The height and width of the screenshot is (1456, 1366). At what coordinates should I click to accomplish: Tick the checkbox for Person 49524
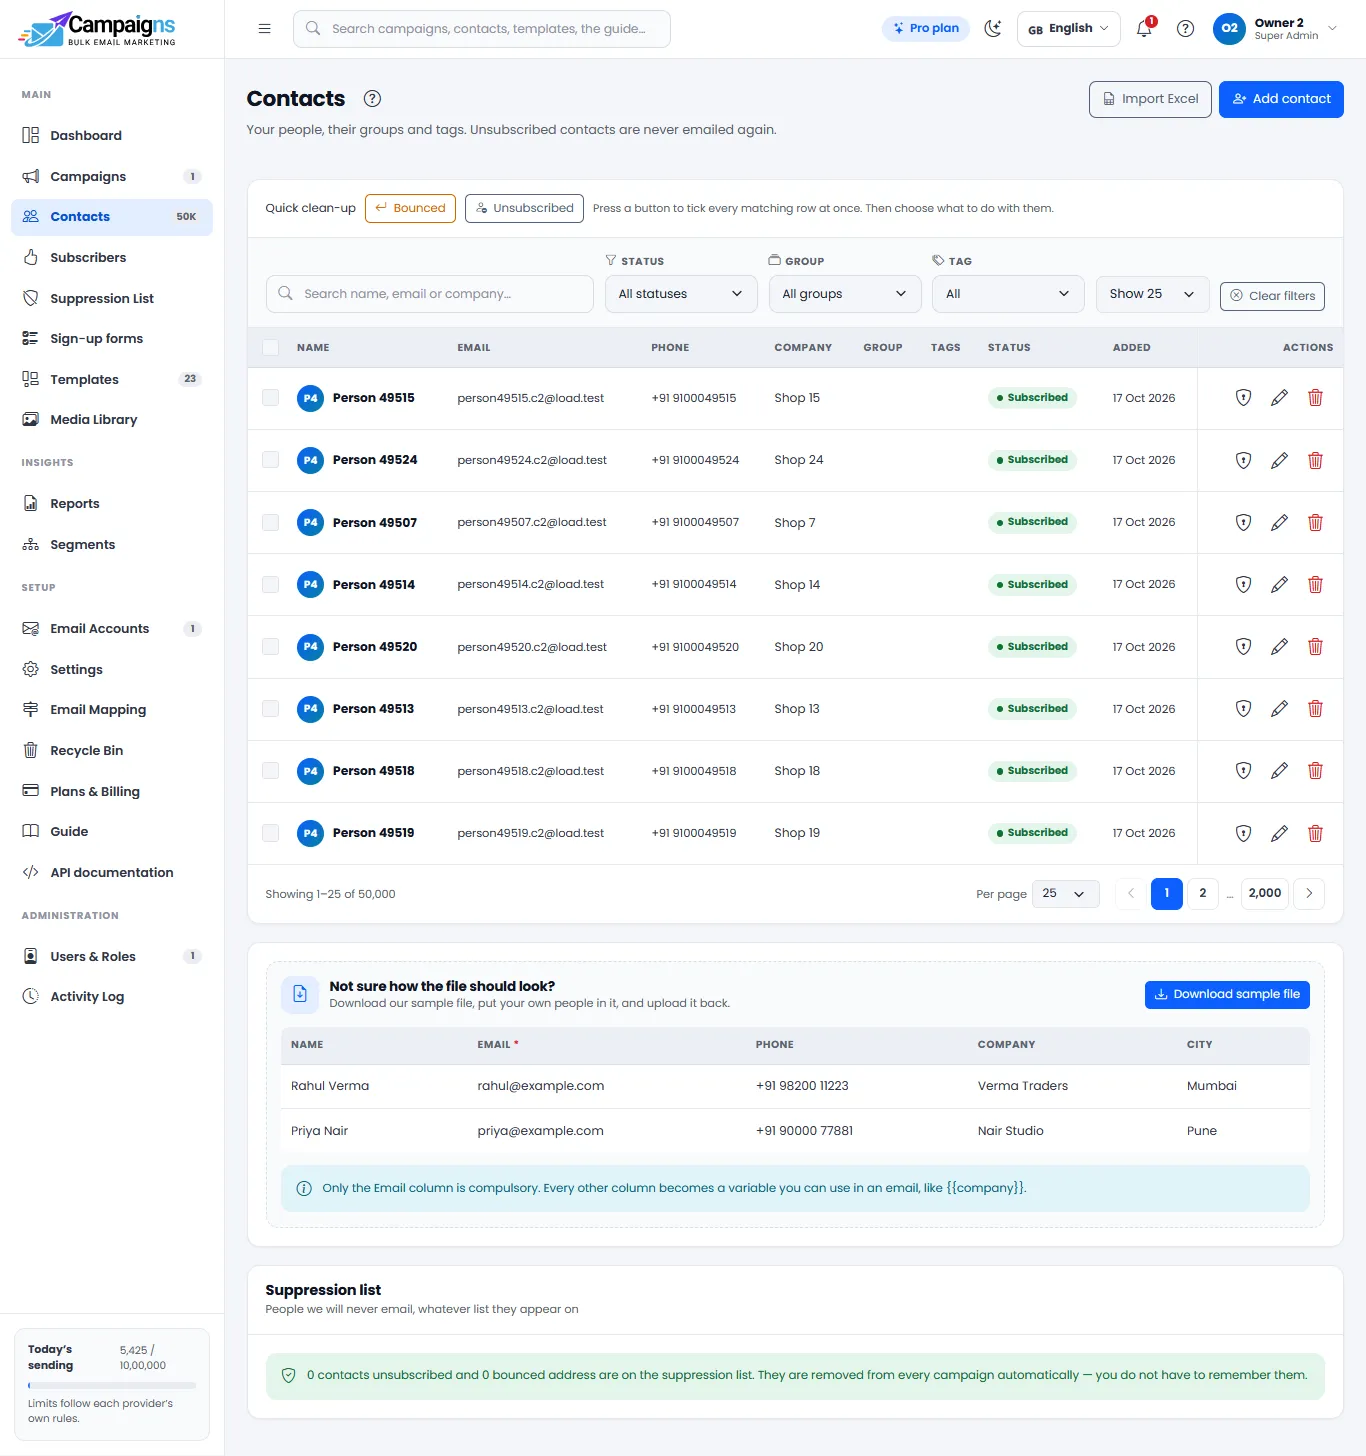pos(270,460)
